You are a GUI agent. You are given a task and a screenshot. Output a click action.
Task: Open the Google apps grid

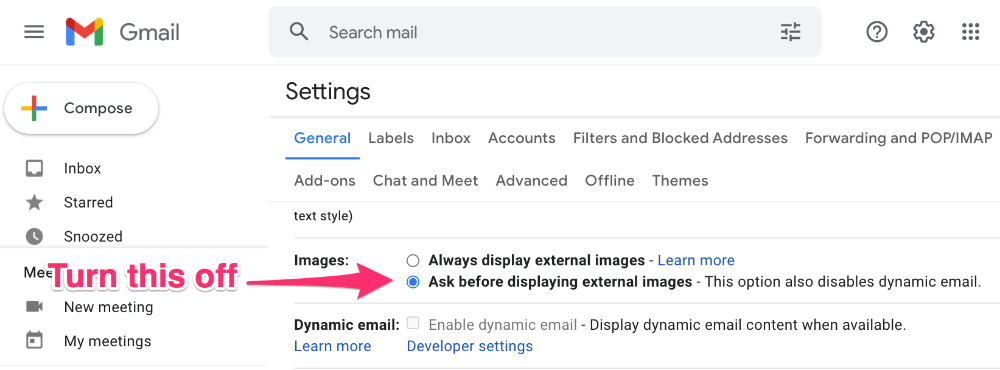tap(970, 32)
